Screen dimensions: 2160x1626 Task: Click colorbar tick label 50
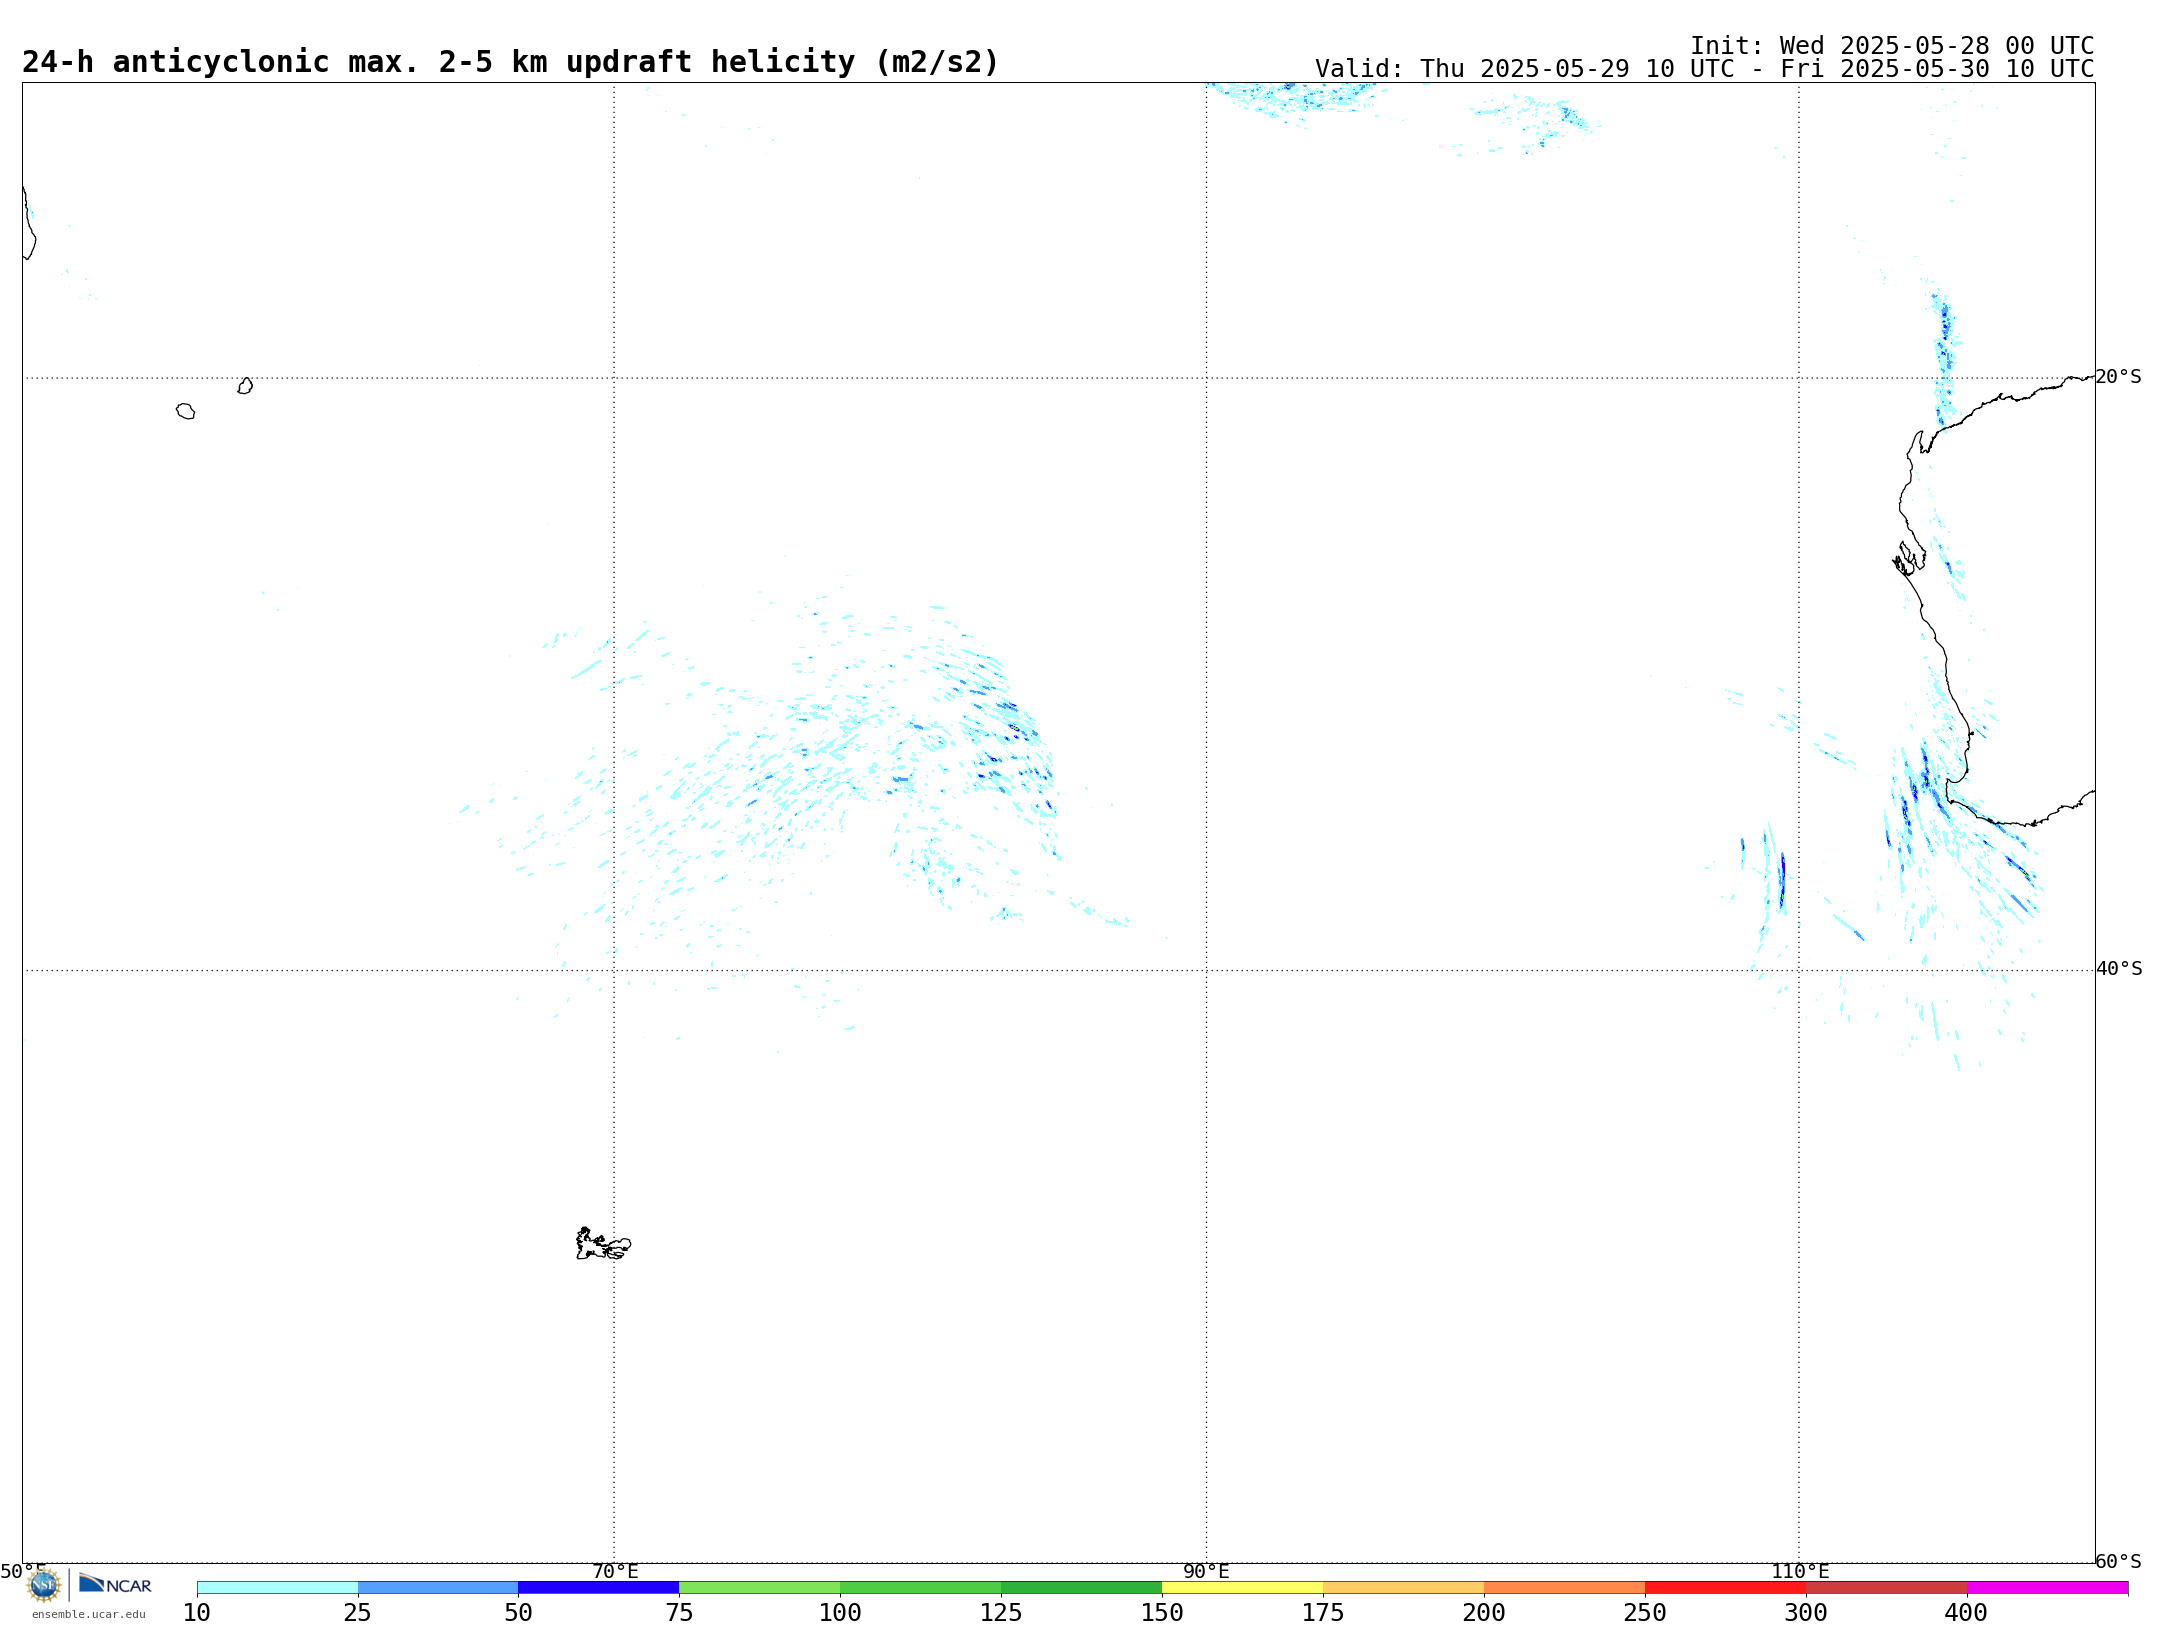(x=518, y=1613)
